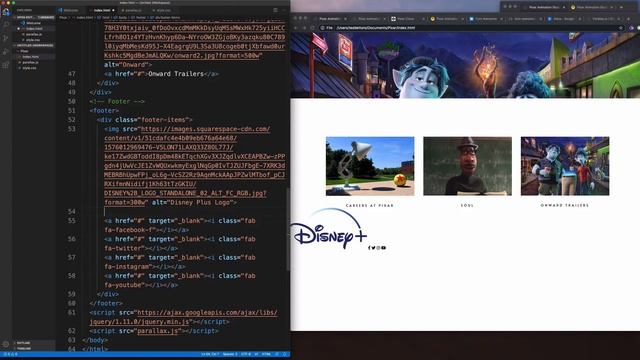Image resolution: width=640 pixels, height=360 pixels.
Task: Open Extensions view in activity bar
Action: pyautogui.click(x=6, y=65)
